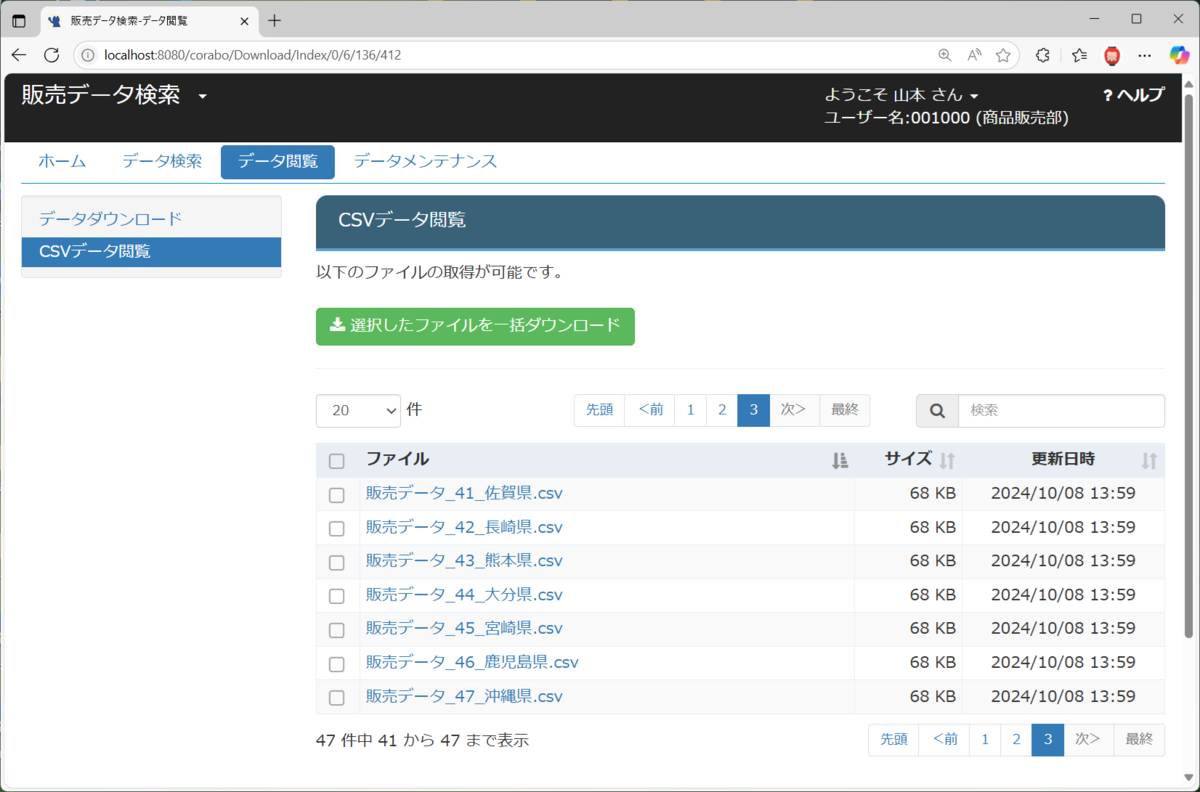The height and width of the screenshot is (792, 1200).
Task: Go to page 2 in bottom pagination
Action: pos(1016,740)
